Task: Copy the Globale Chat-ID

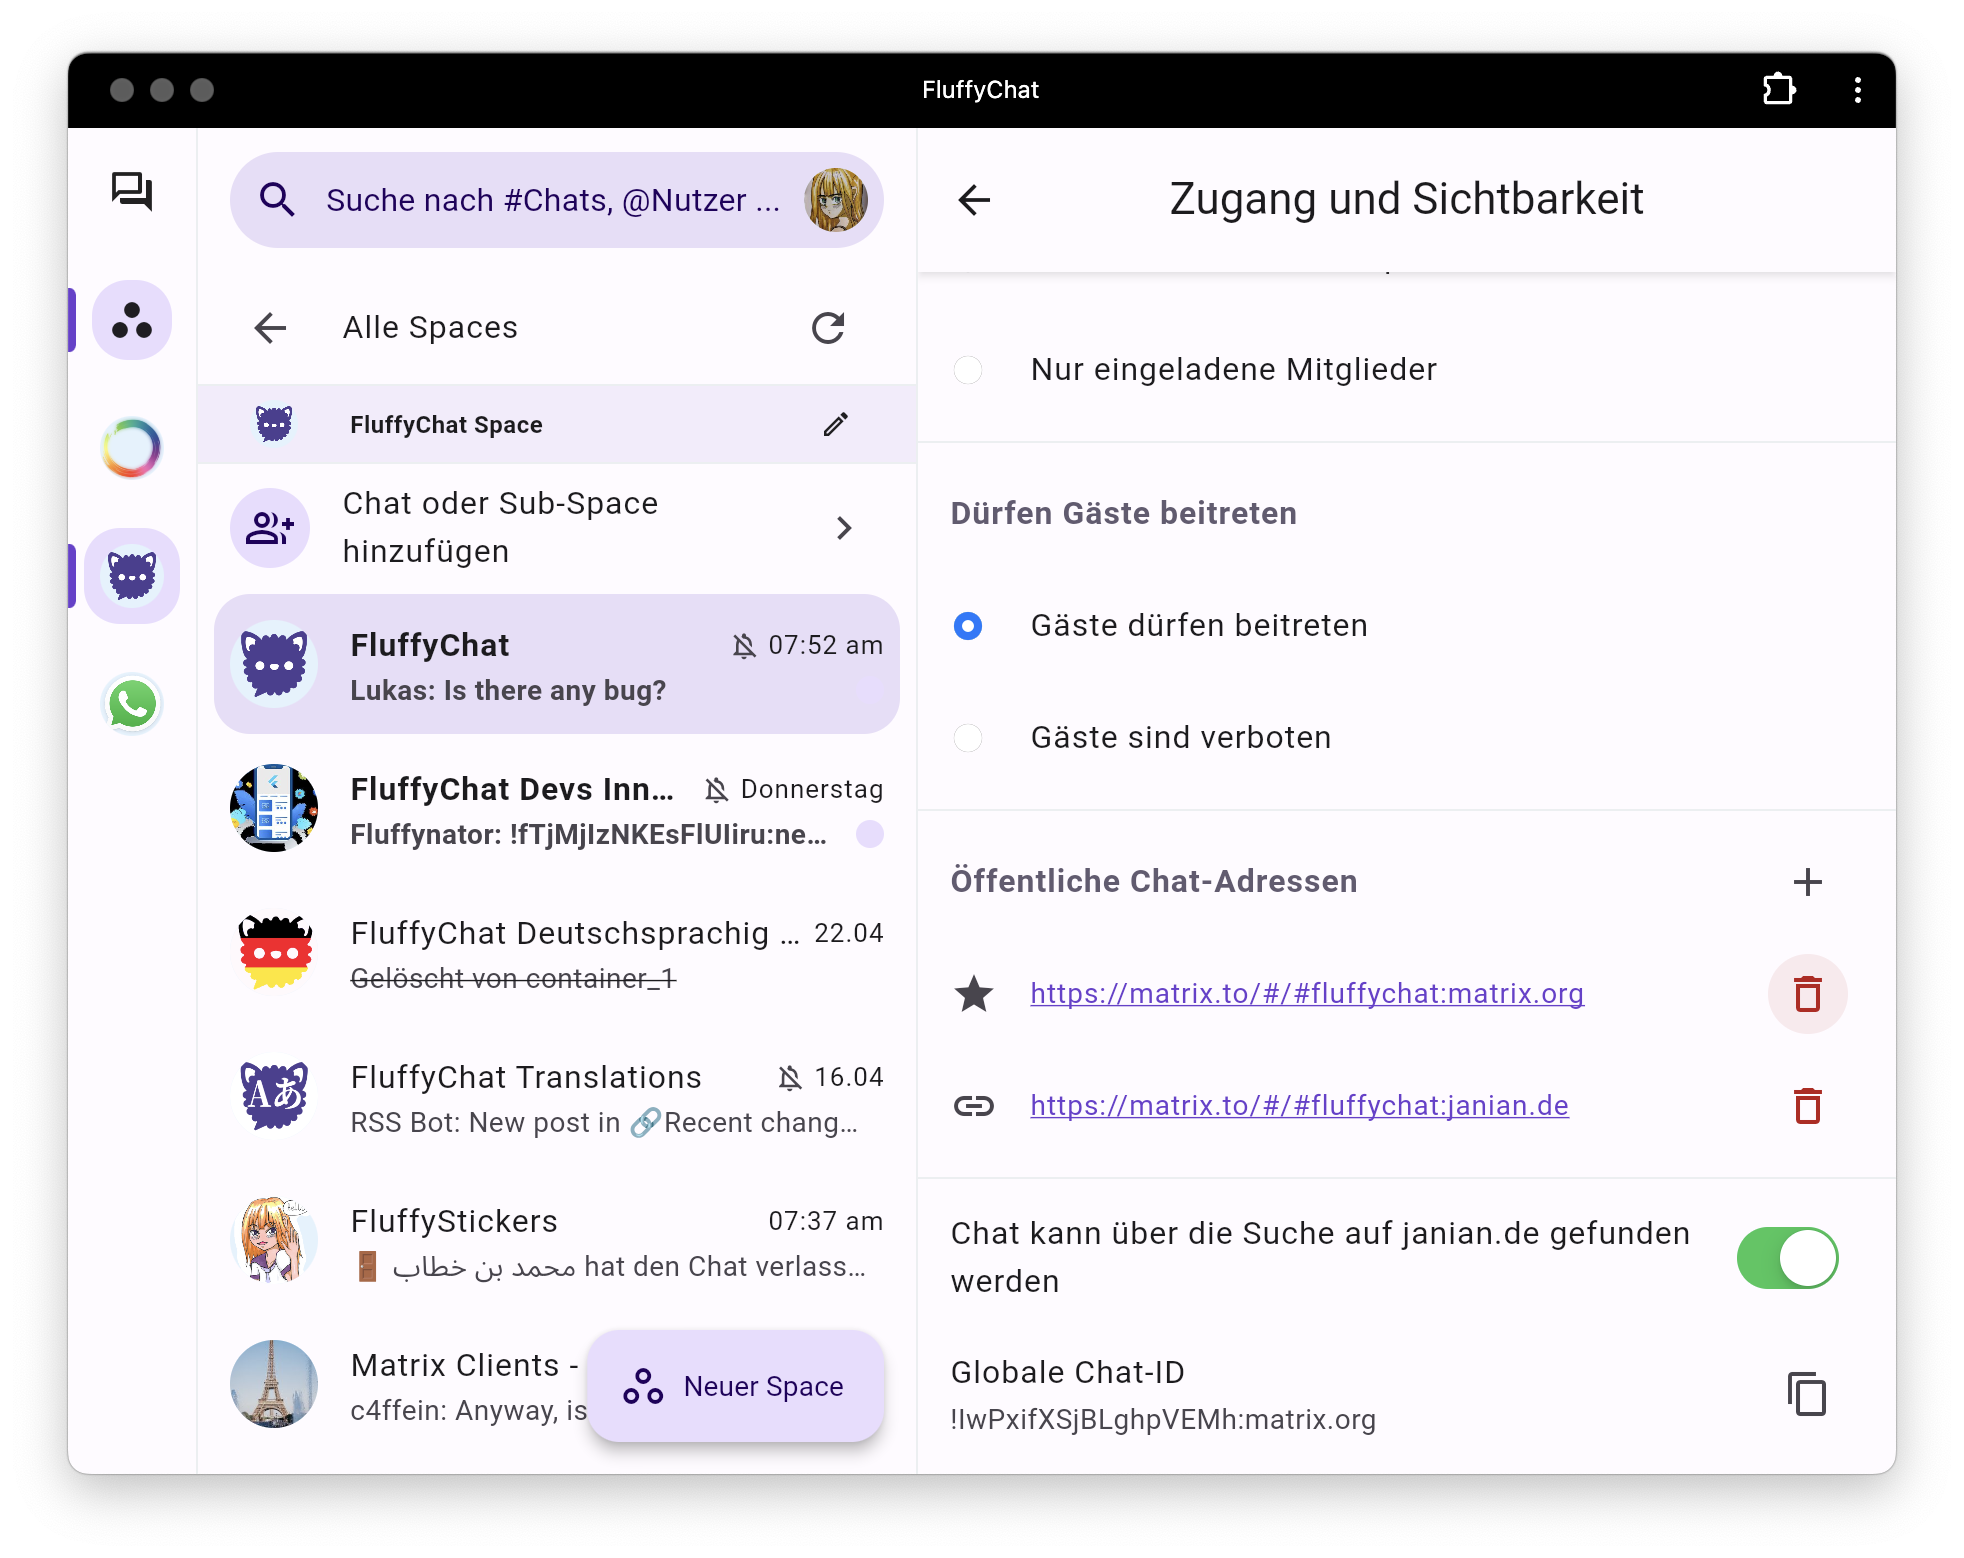Action: tap(1806, 1394)
